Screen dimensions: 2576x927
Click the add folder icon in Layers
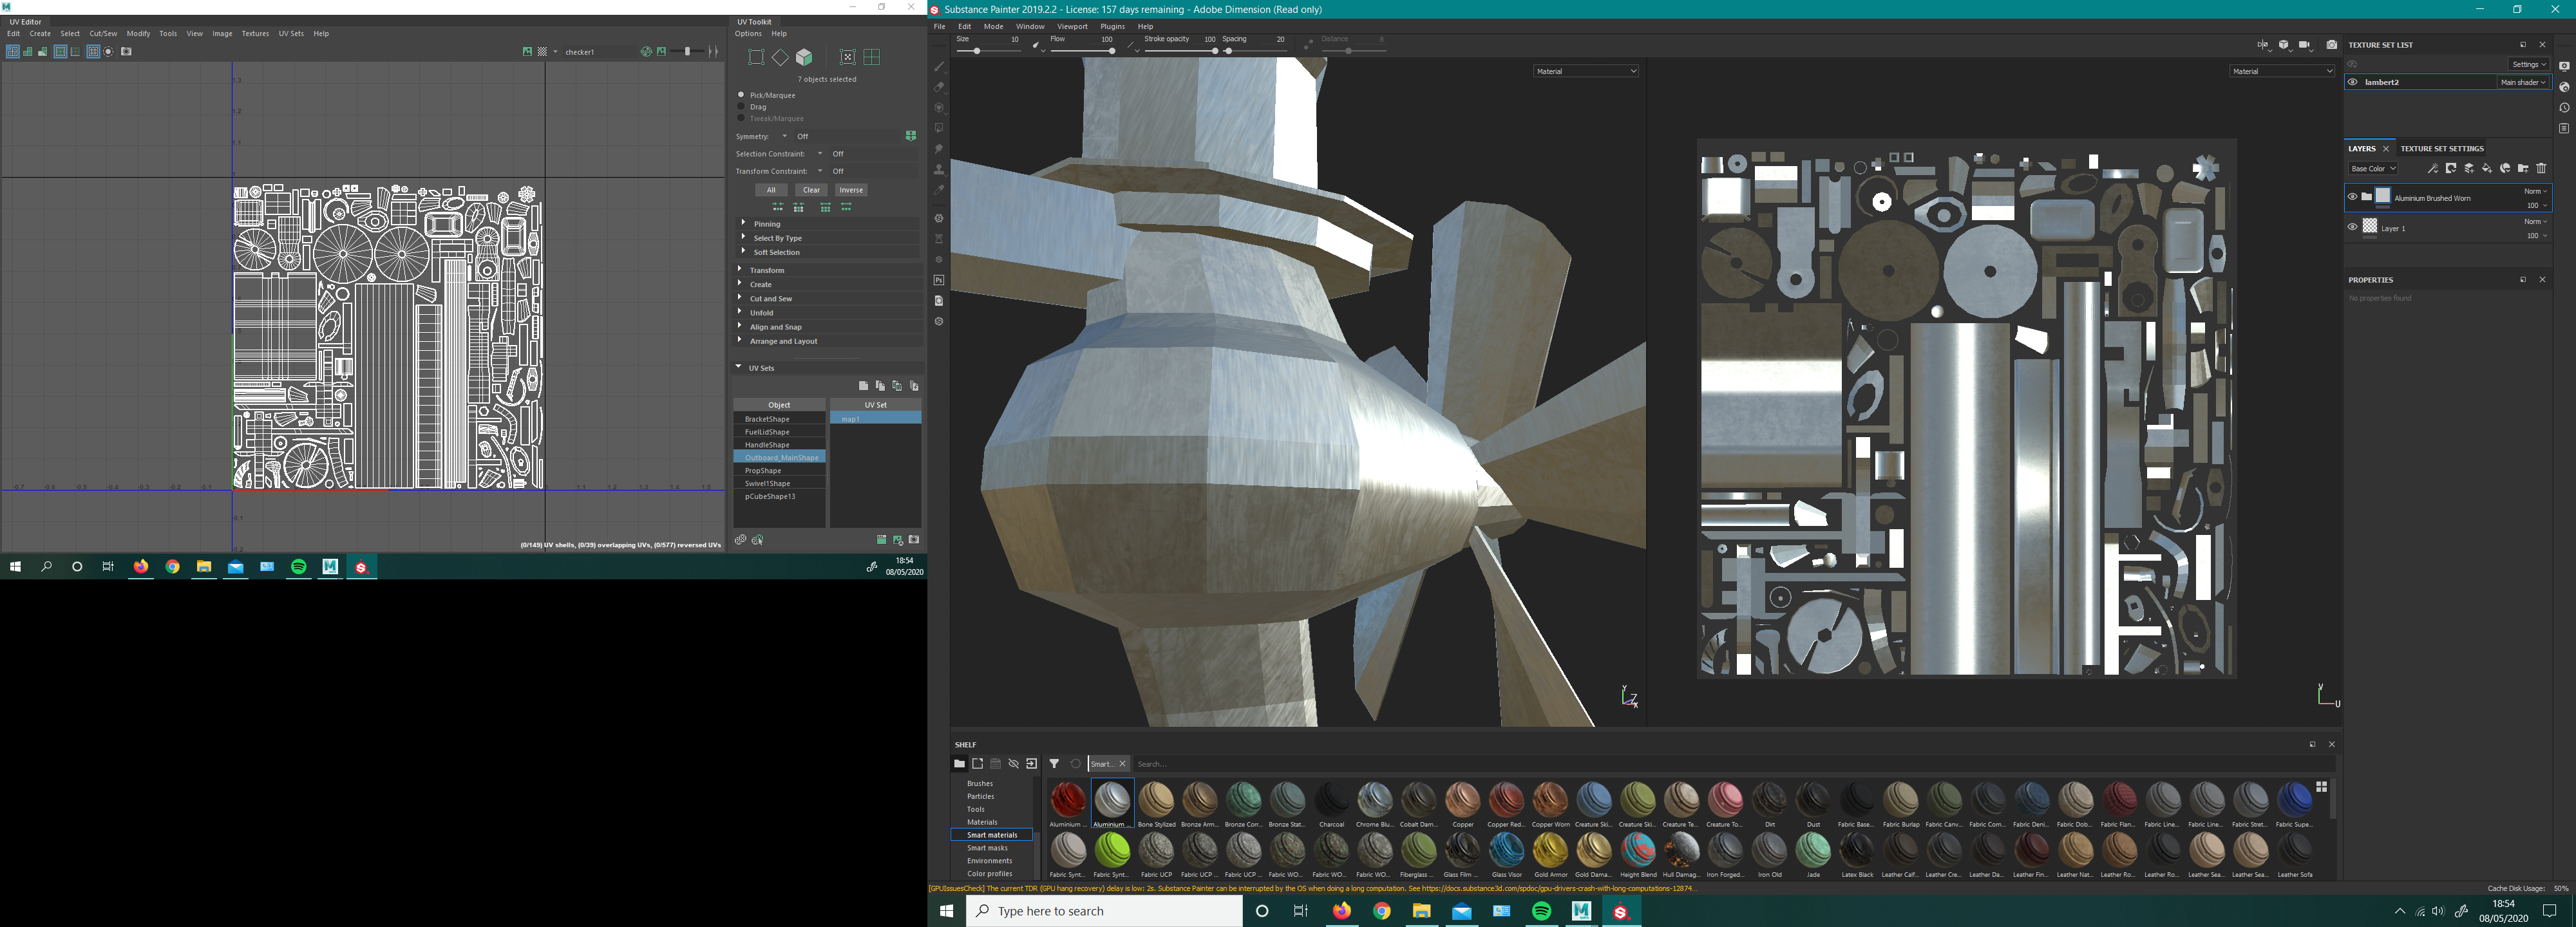[2523, 168]
